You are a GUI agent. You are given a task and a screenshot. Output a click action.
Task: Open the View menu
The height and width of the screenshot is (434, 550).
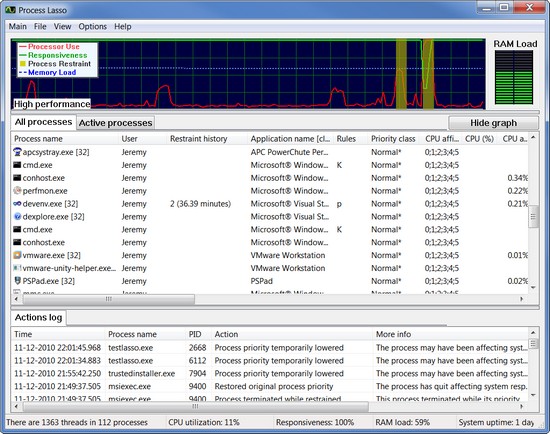point(62,27)
